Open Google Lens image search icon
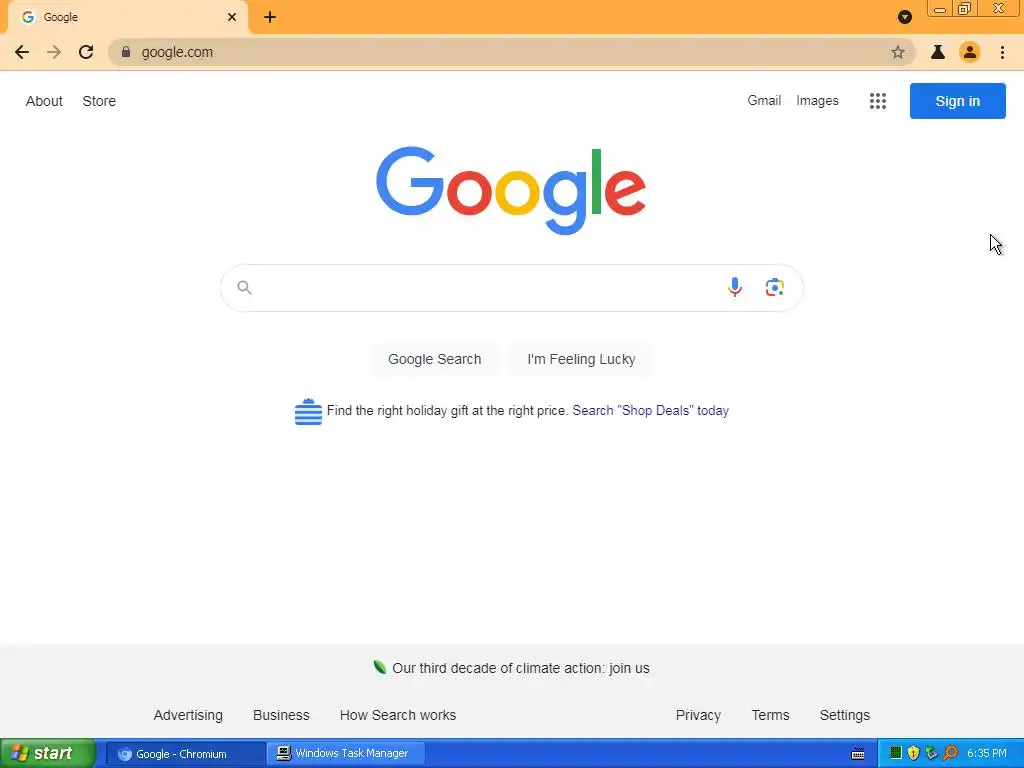The height and width of the screenshot is (768, 1024). click(x=775, y=287)
